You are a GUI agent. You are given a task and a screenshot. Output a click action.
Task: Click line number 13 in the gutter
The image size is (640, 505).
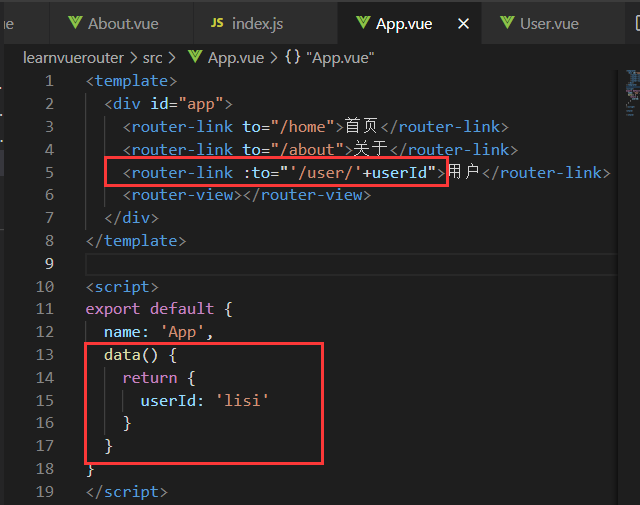(45, 355)
